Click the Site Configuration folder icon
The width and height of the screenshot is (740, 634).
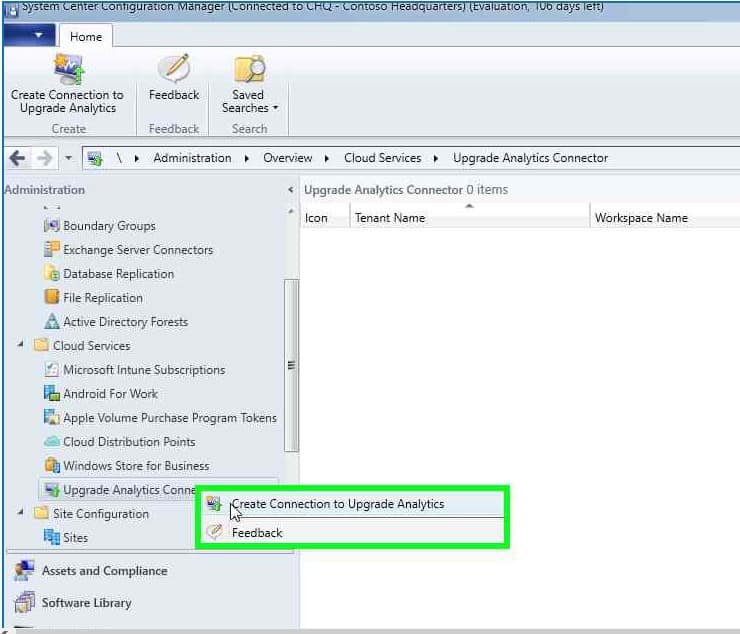pyautogui.click(x=41, y=513)
